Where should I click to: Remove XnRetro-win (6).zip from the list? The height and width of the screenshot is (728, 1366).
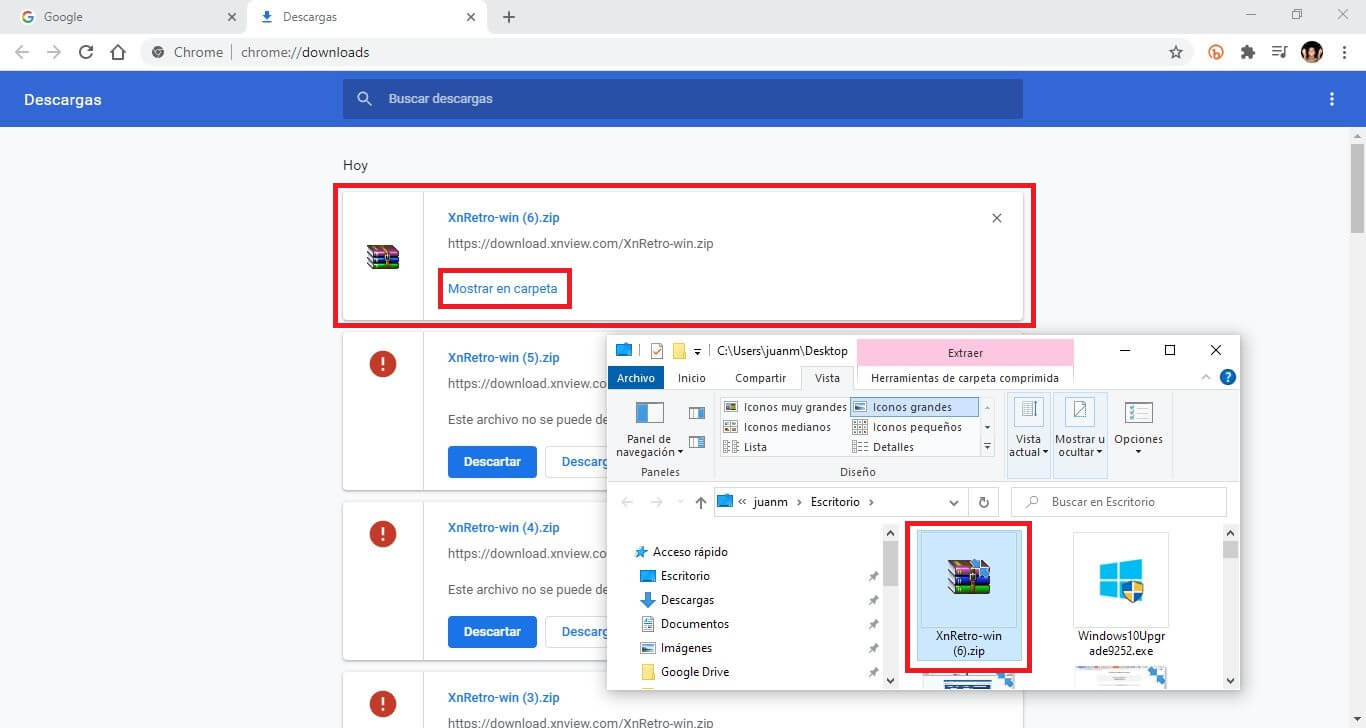(997, 218)
